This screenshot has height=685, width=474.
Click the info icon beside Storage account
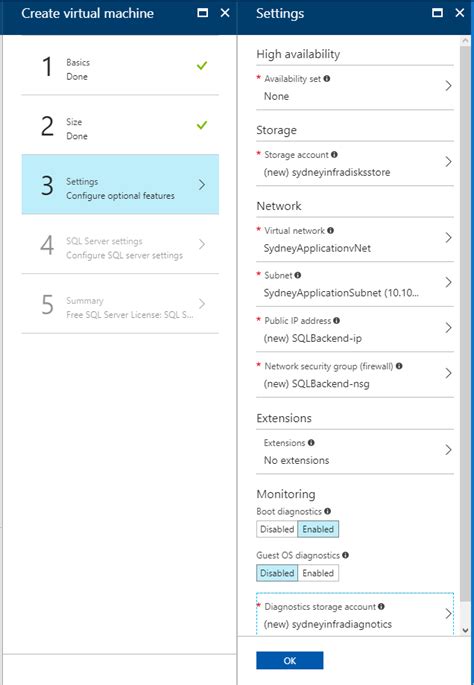pyautogui.click(x=334, y=155)
